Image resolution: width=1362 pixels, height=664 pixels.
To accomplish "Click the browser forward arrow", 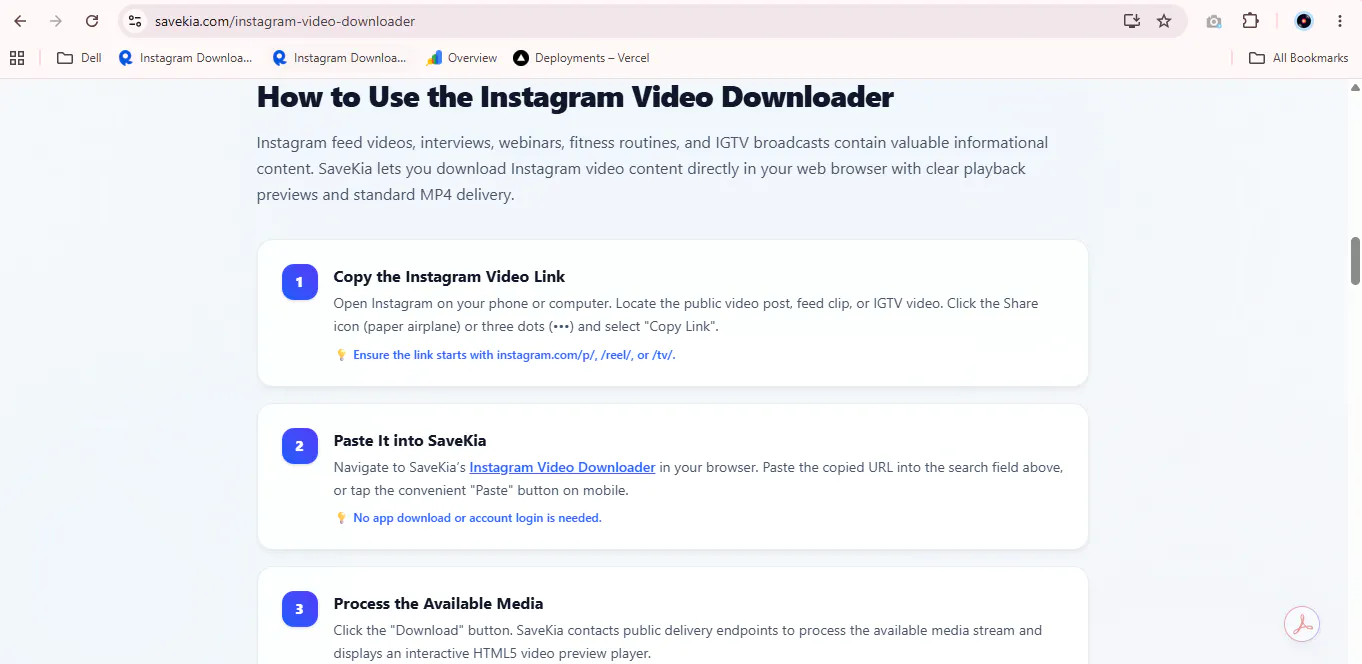I will 56,21.
